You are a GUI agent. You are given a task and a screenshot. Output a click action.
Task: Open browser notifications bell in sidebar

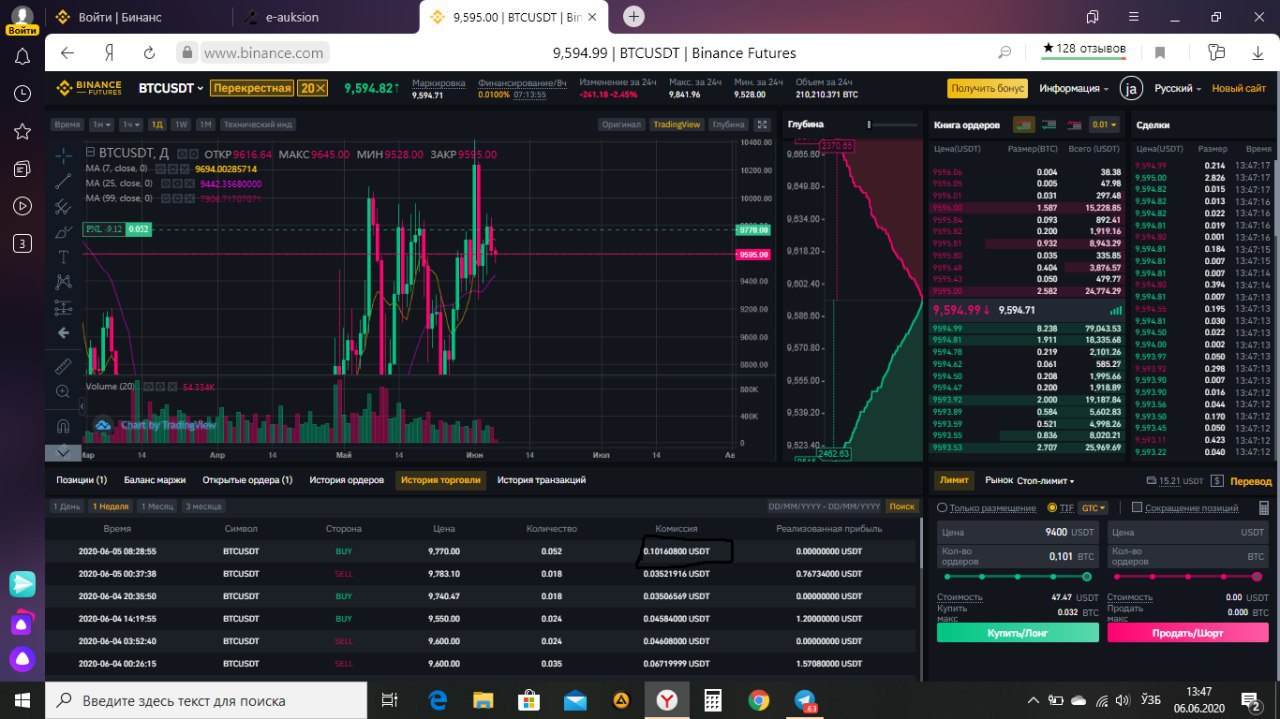click(22, 57)
